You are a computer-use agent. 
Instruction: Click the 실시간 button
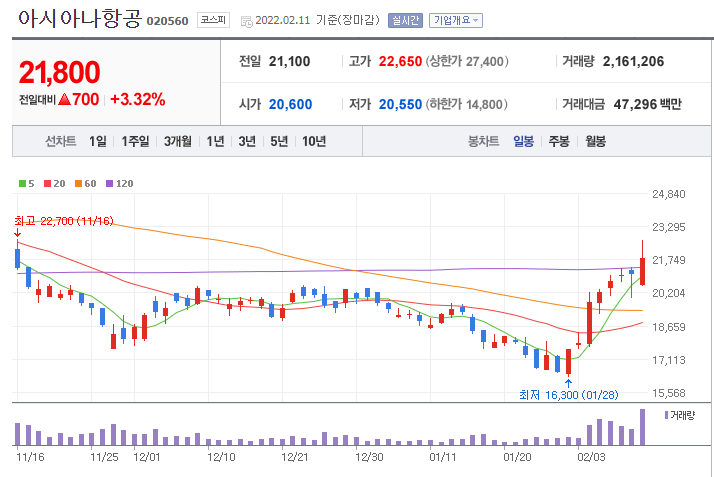point(405,20)
